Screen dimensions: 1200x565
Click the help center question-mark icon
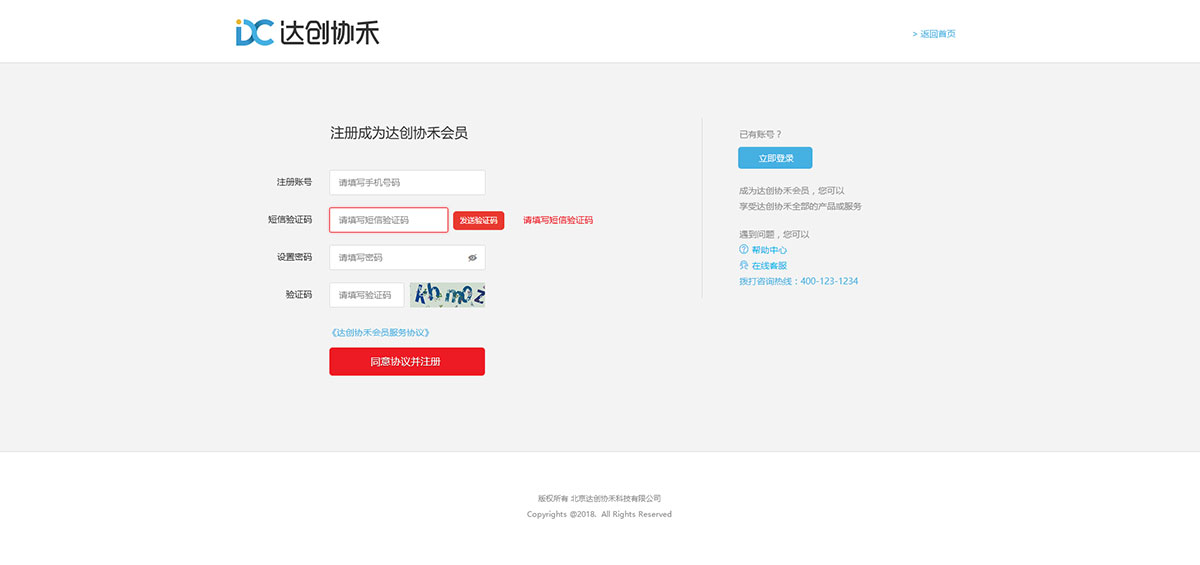coord(743,249)
